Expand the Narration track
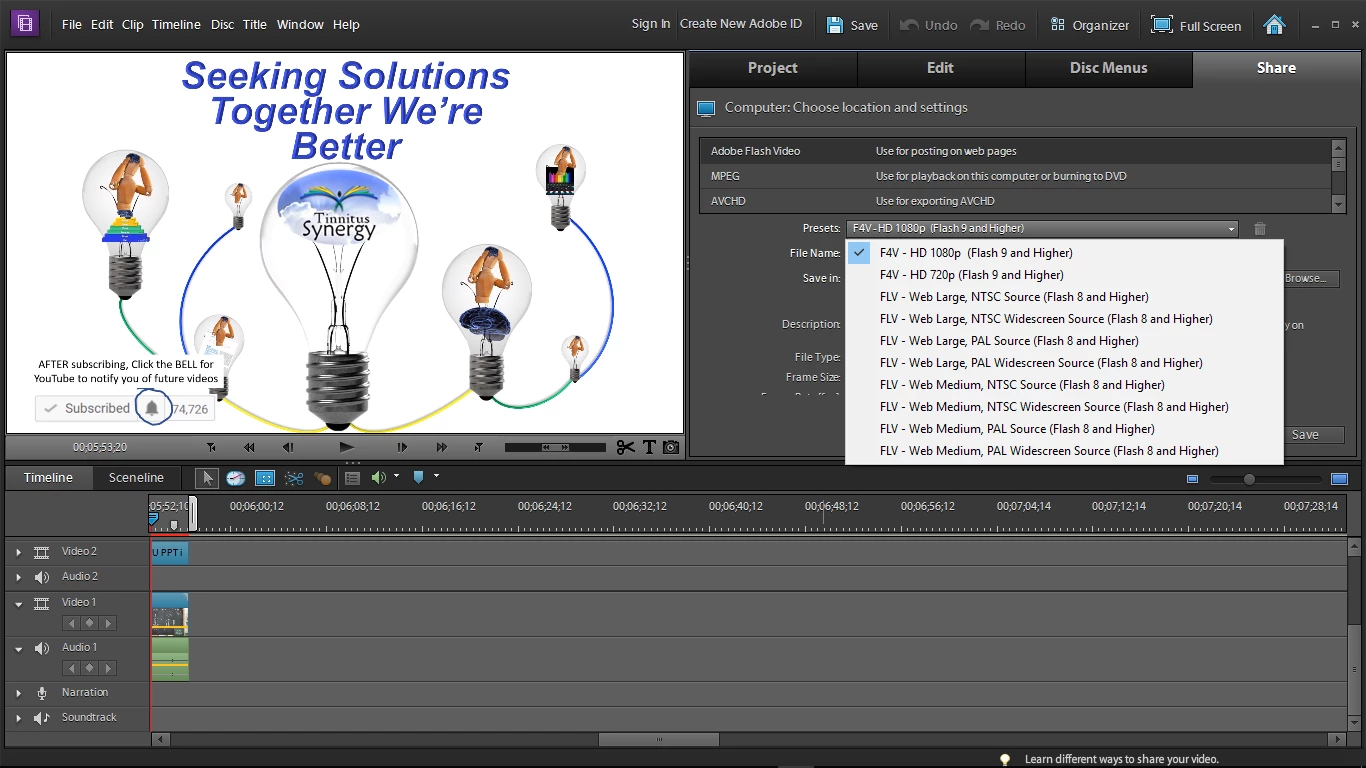This screenshot has height=768, width=1366. pos(18,693)
